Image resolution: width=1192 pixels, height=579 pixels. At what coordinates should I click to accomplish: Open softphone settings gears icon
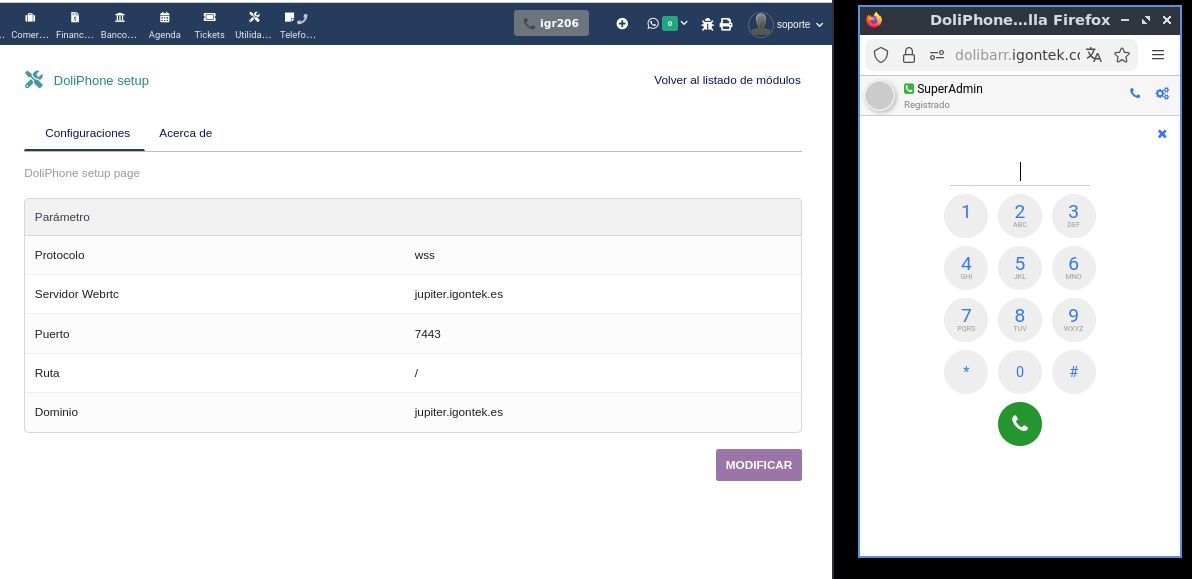1162,94
